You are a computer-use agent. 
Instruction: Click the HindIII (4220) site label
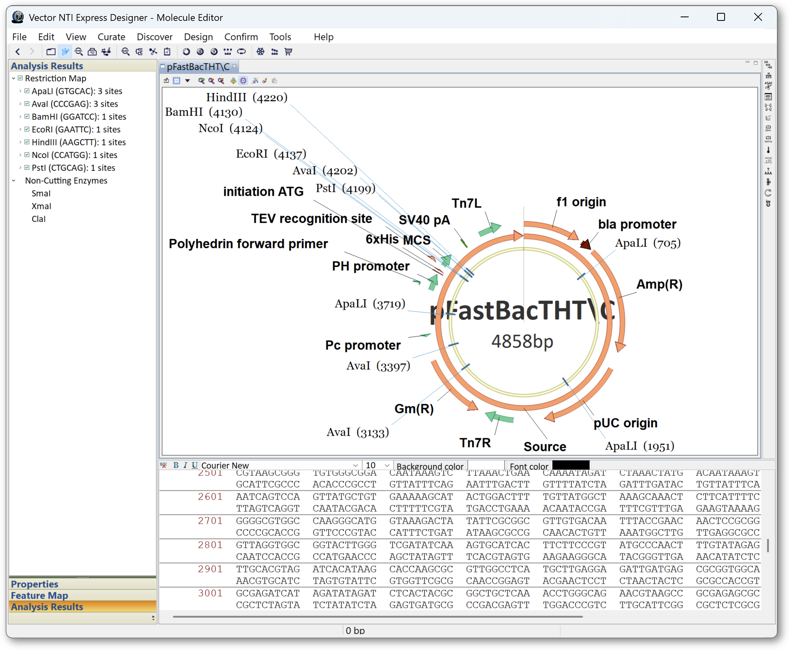247,97
